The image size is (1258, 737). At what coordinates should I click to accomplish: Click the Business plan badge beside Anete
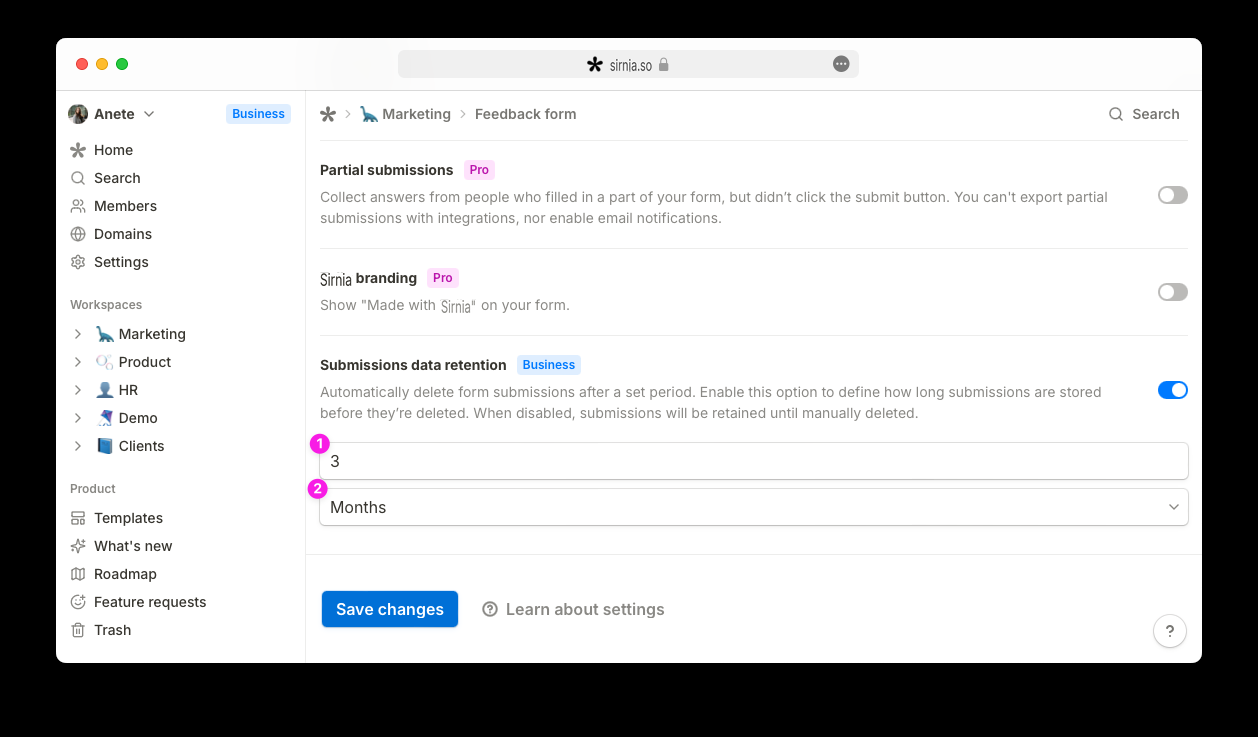click(258, 114)
